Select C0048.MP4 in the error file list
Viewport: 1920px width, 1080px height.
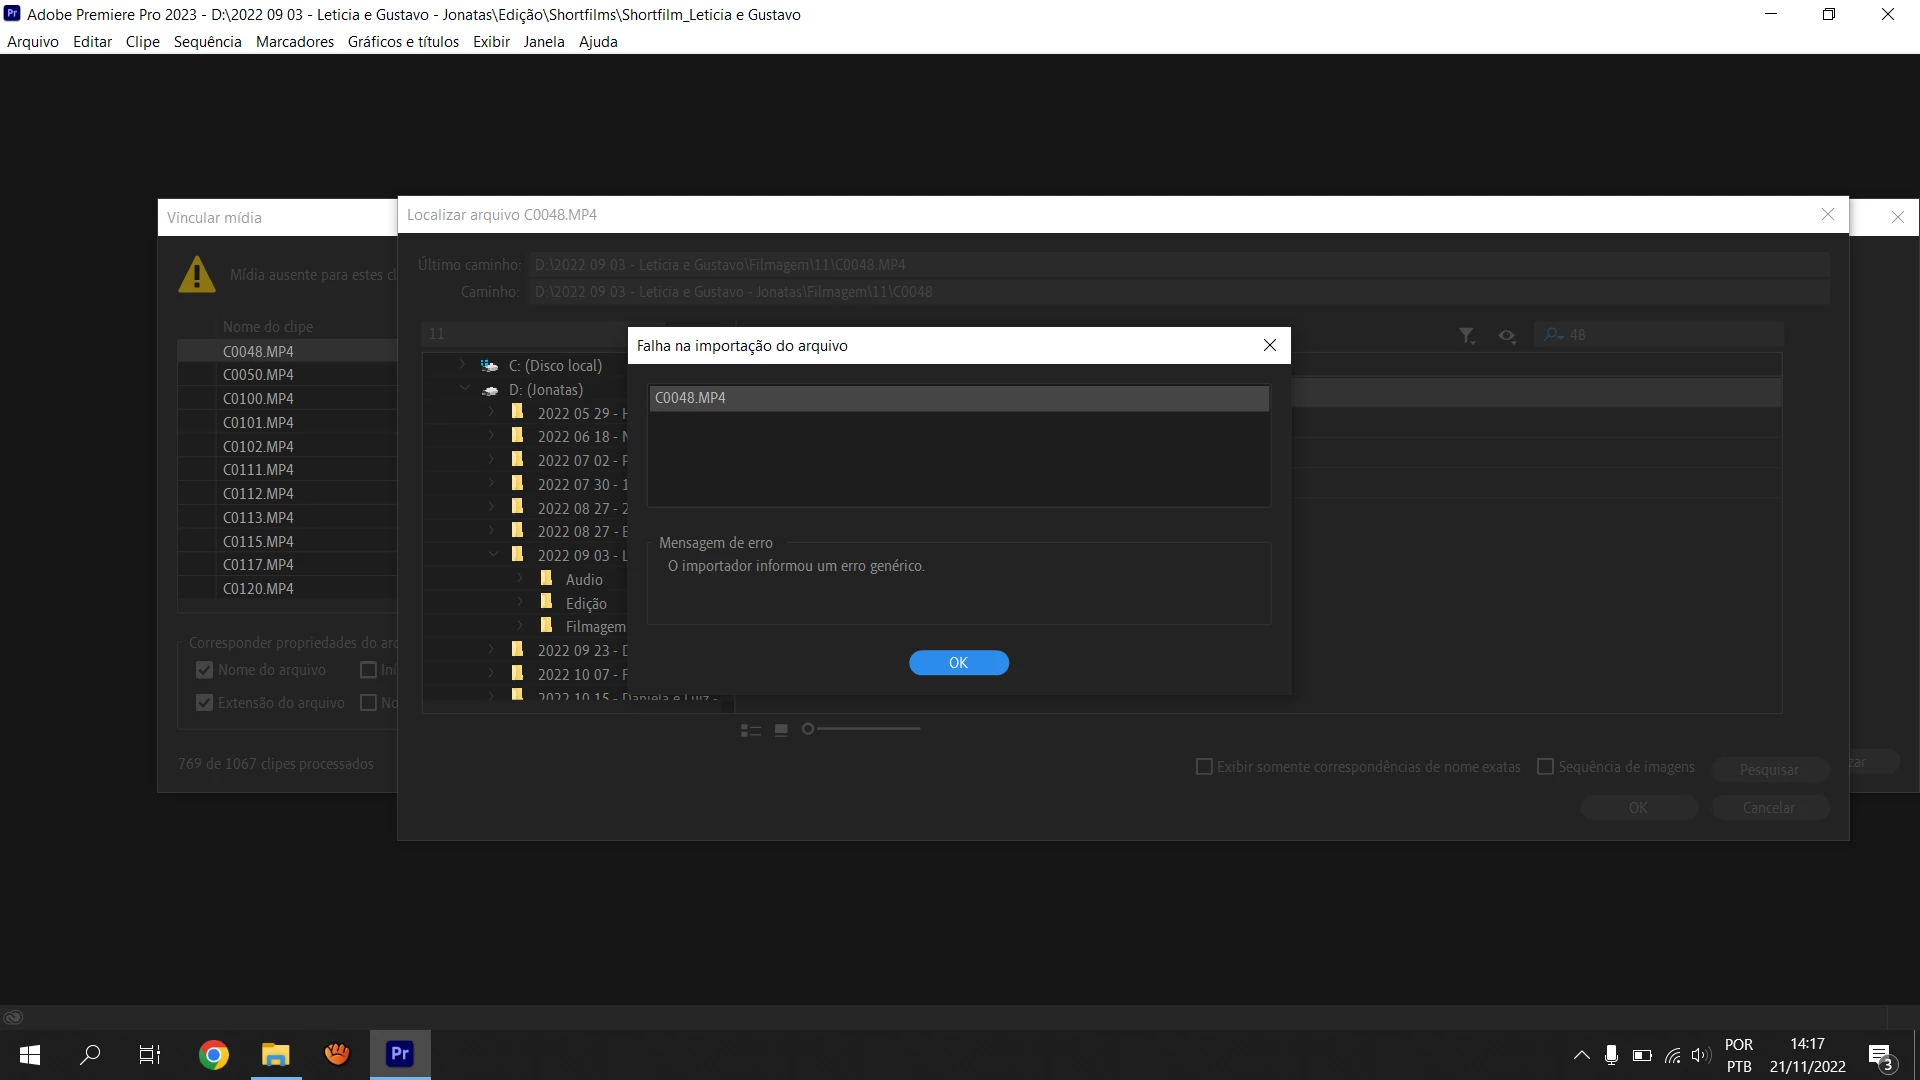[690, 398]
